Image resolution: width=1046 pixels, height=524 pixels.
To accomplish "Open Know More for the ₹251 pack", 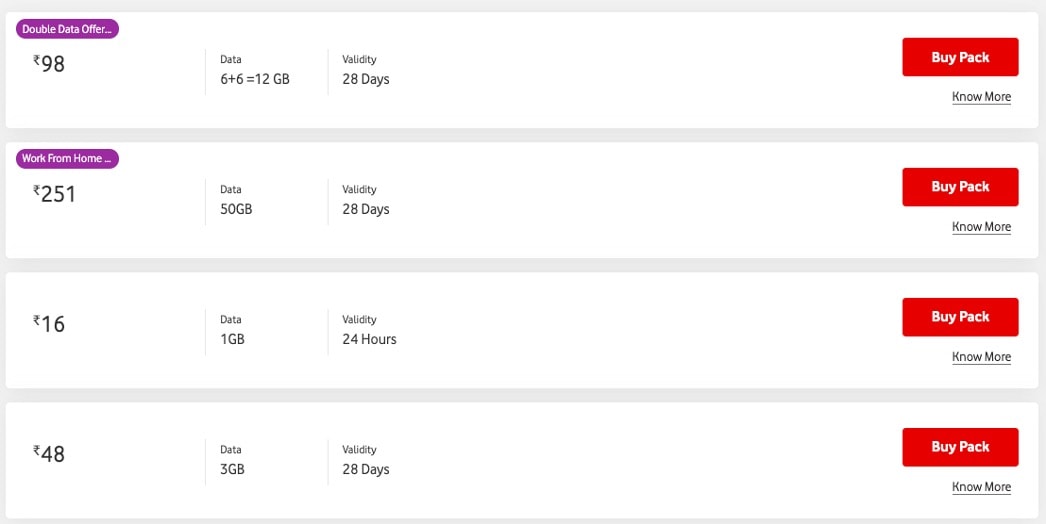I will (981, 227).
